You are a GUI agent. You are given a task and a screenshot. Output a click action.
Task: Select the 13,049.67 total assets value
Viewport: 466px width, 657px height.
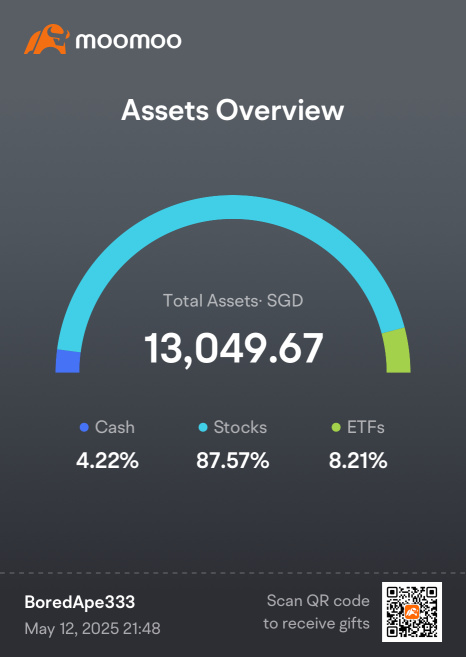(233, 349)
